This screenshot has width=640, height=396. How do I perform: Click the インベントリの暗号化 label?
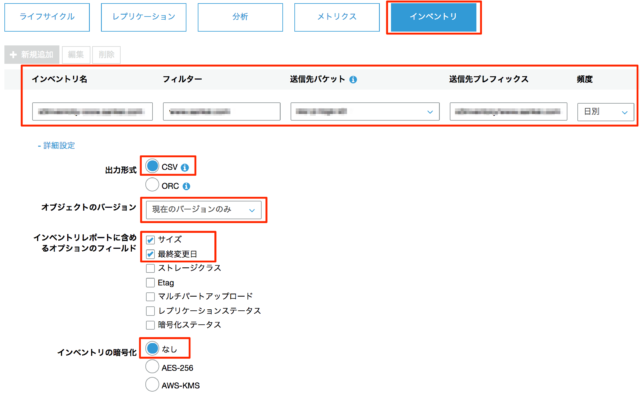pos(97,352)
